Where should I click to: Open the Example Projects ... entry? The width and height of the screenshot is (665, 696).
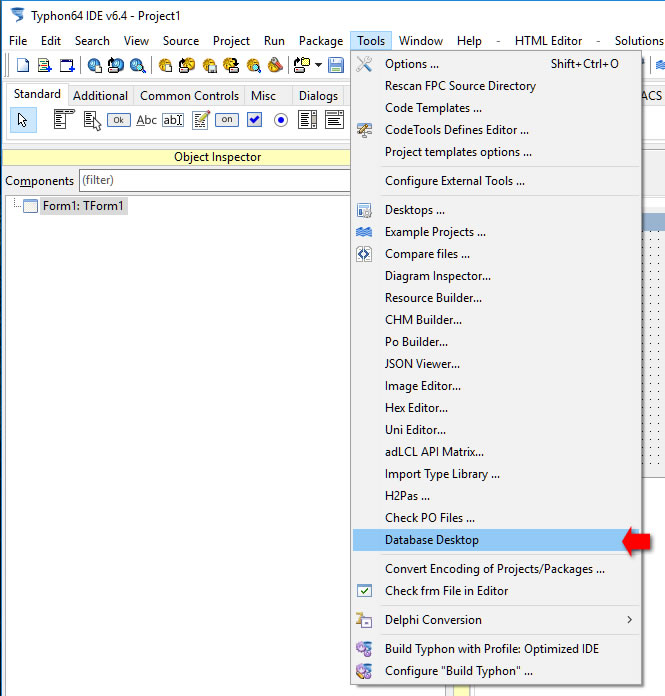pyautogui.click(x=496, y=232)
